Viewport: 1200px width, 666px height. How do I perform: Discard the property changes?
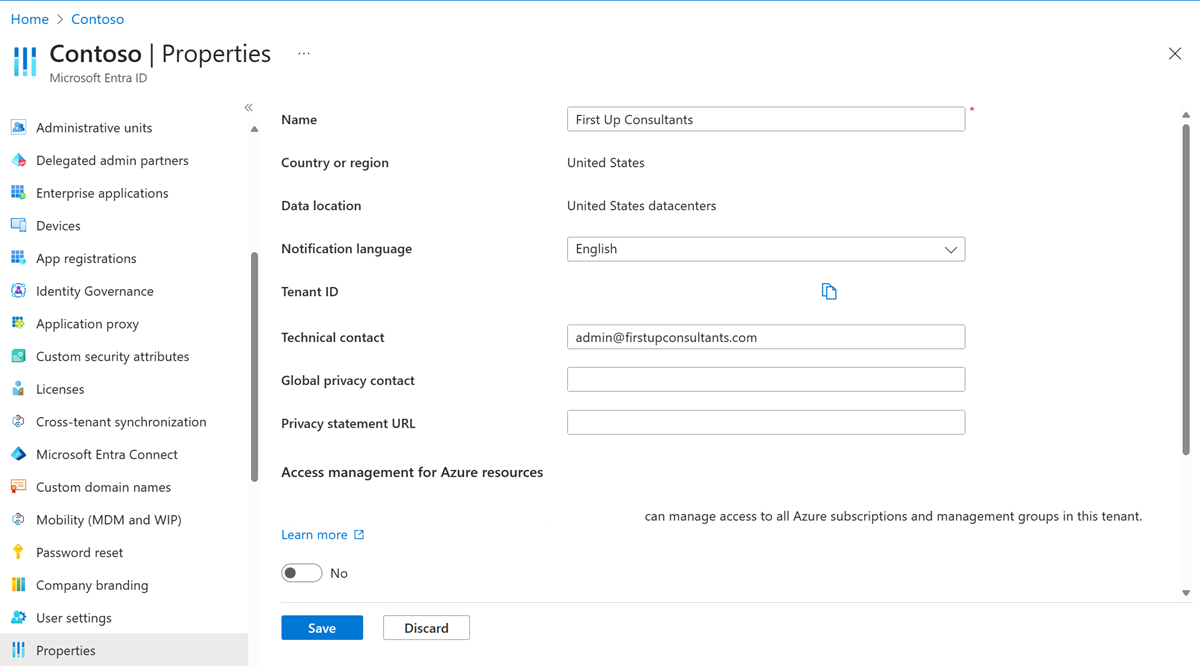[x=426, y=628]
